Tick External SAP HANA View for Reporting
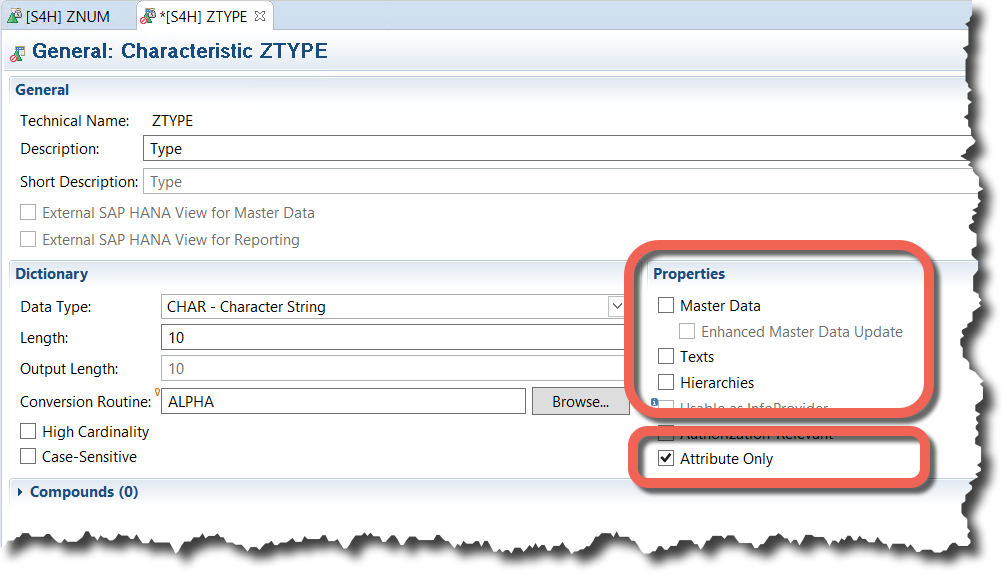Screen dimensions: 1004x574 [x=28, y=239]
